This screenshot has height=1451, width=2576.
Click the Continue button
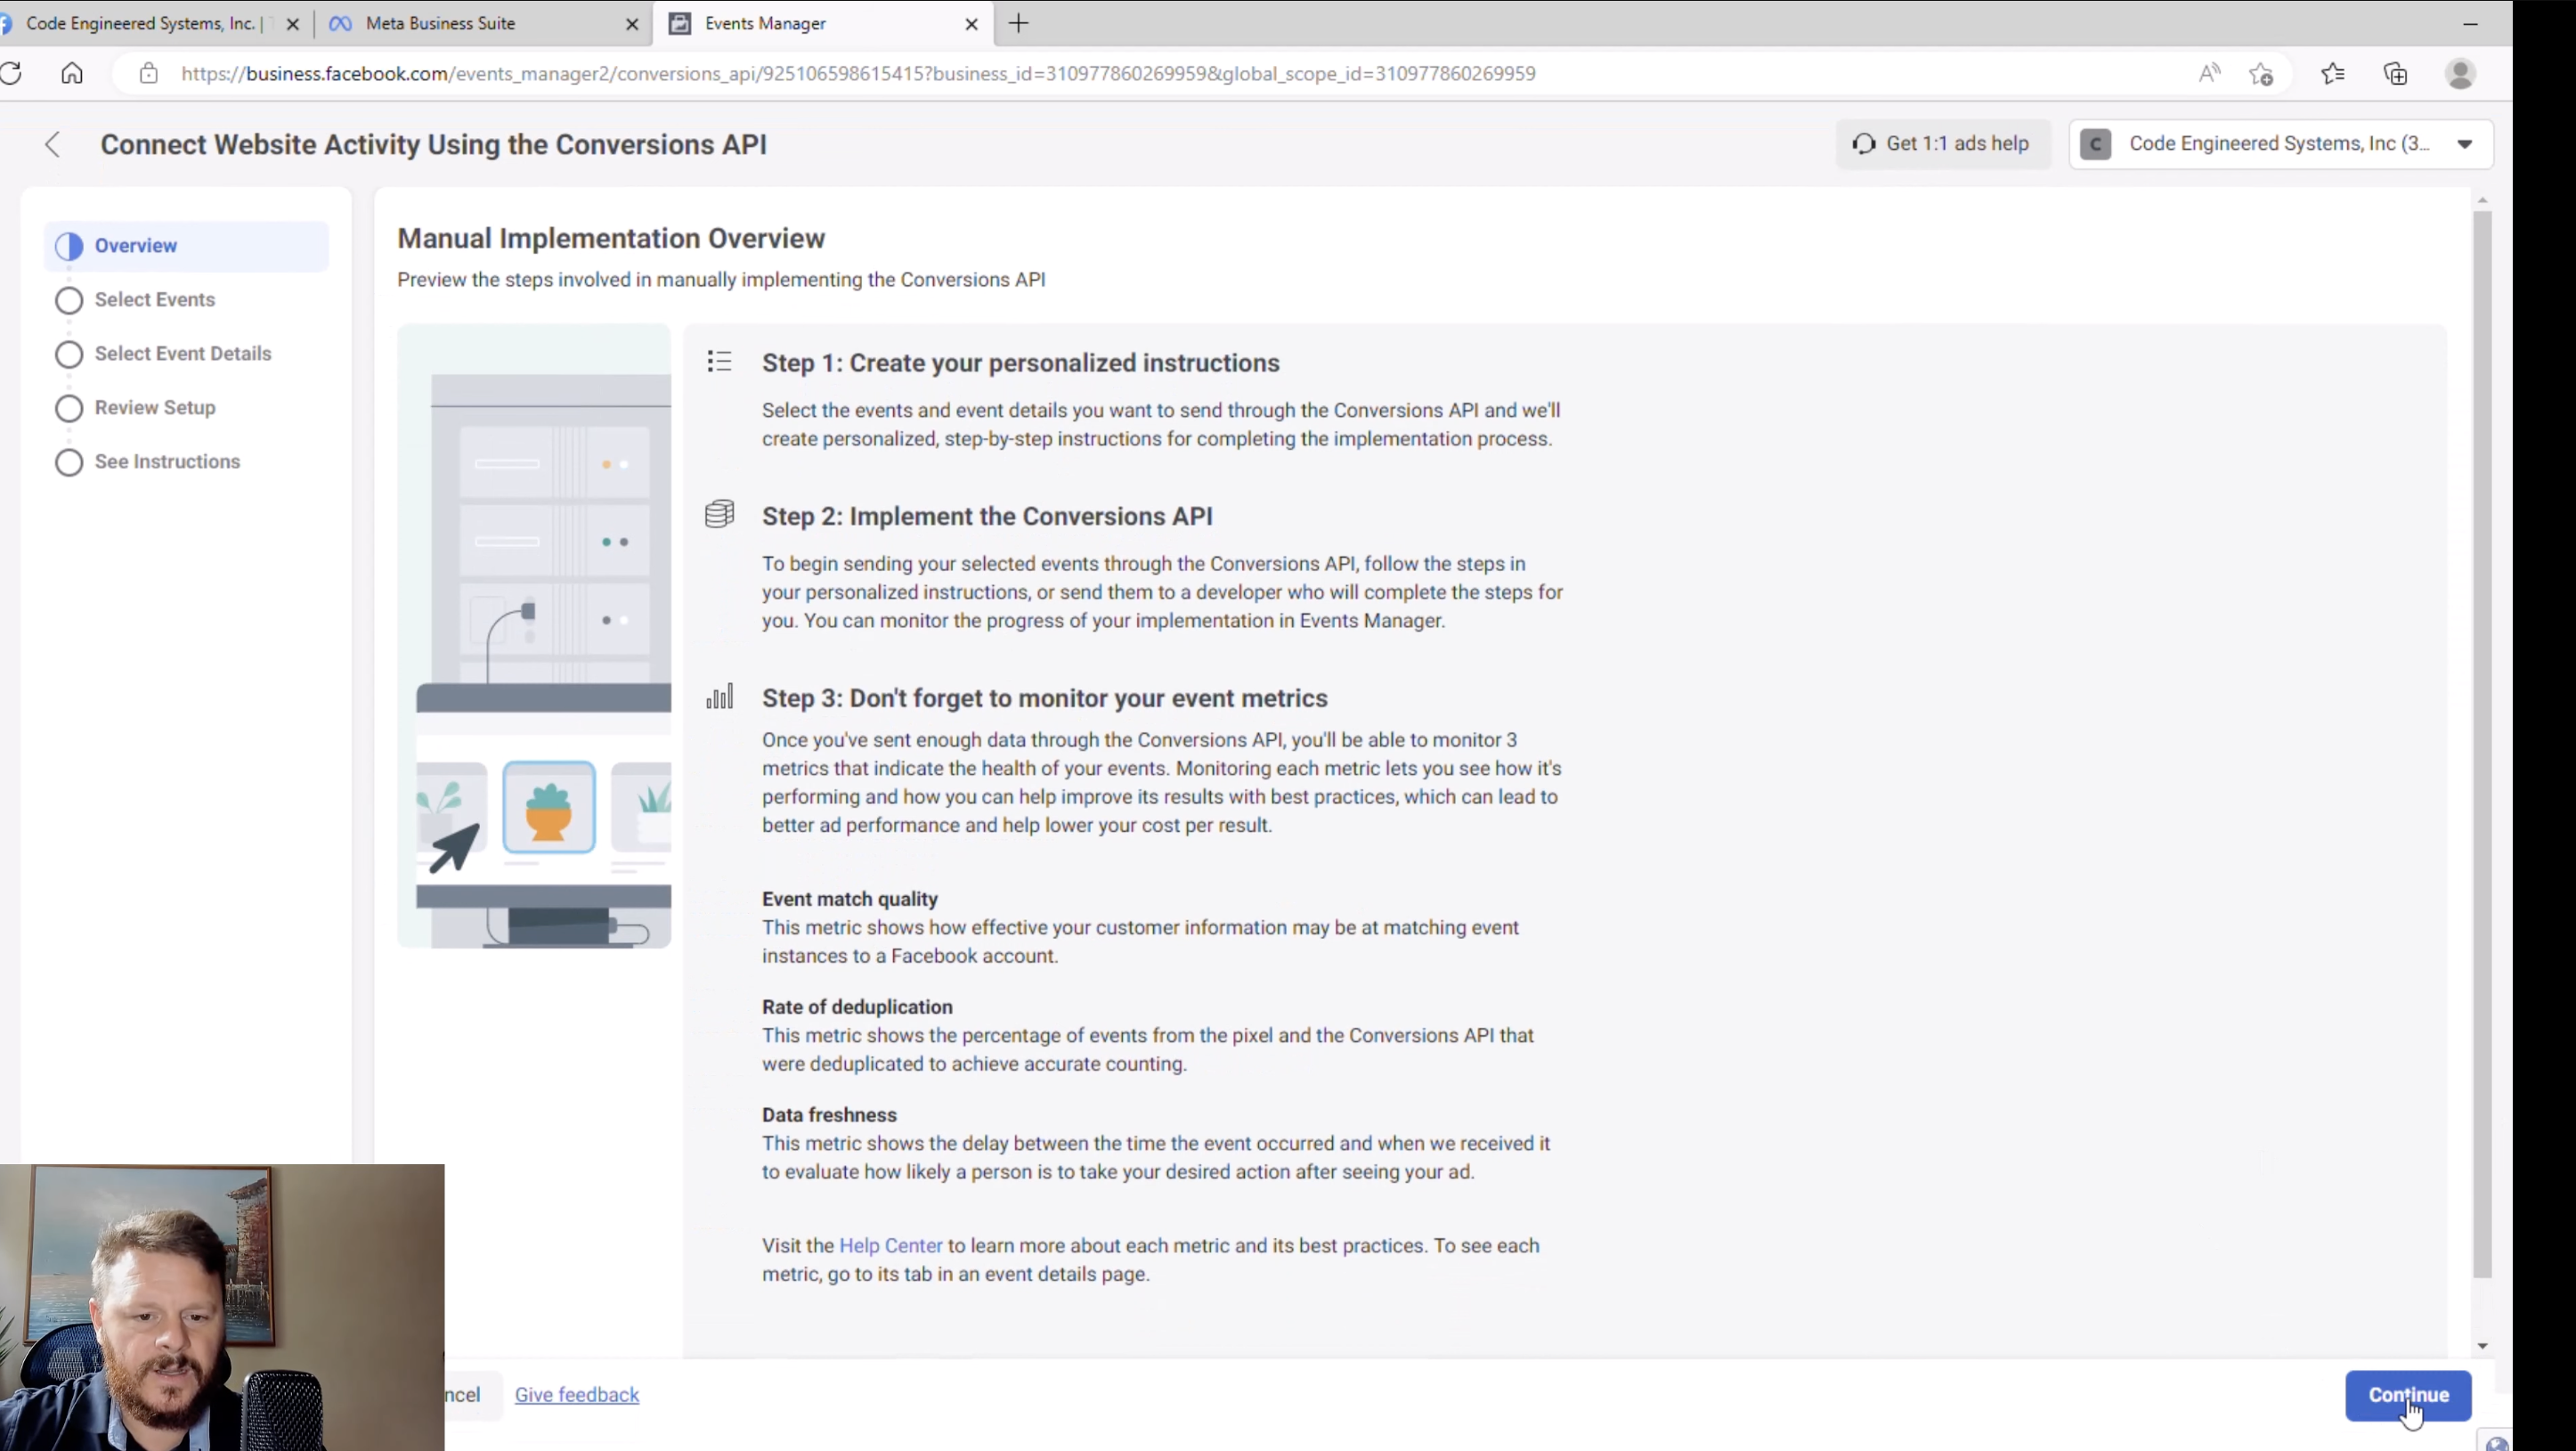[2407, 1395]
